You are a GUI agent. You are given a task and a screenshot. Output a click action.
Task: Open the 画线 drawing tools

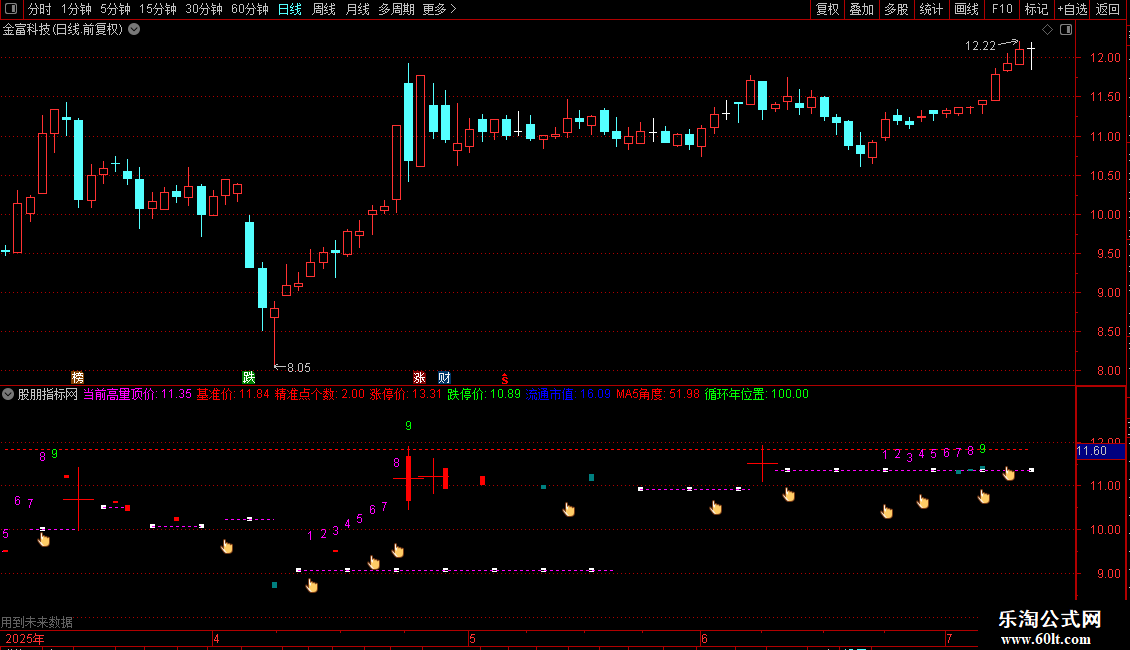coord(966,9)
